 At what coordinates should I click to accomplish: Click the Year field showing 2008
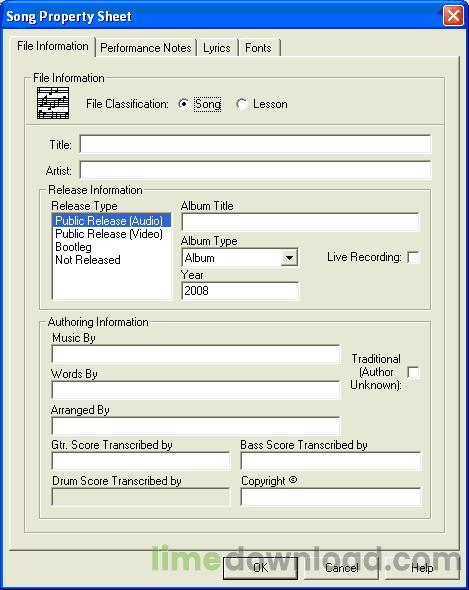240,291
